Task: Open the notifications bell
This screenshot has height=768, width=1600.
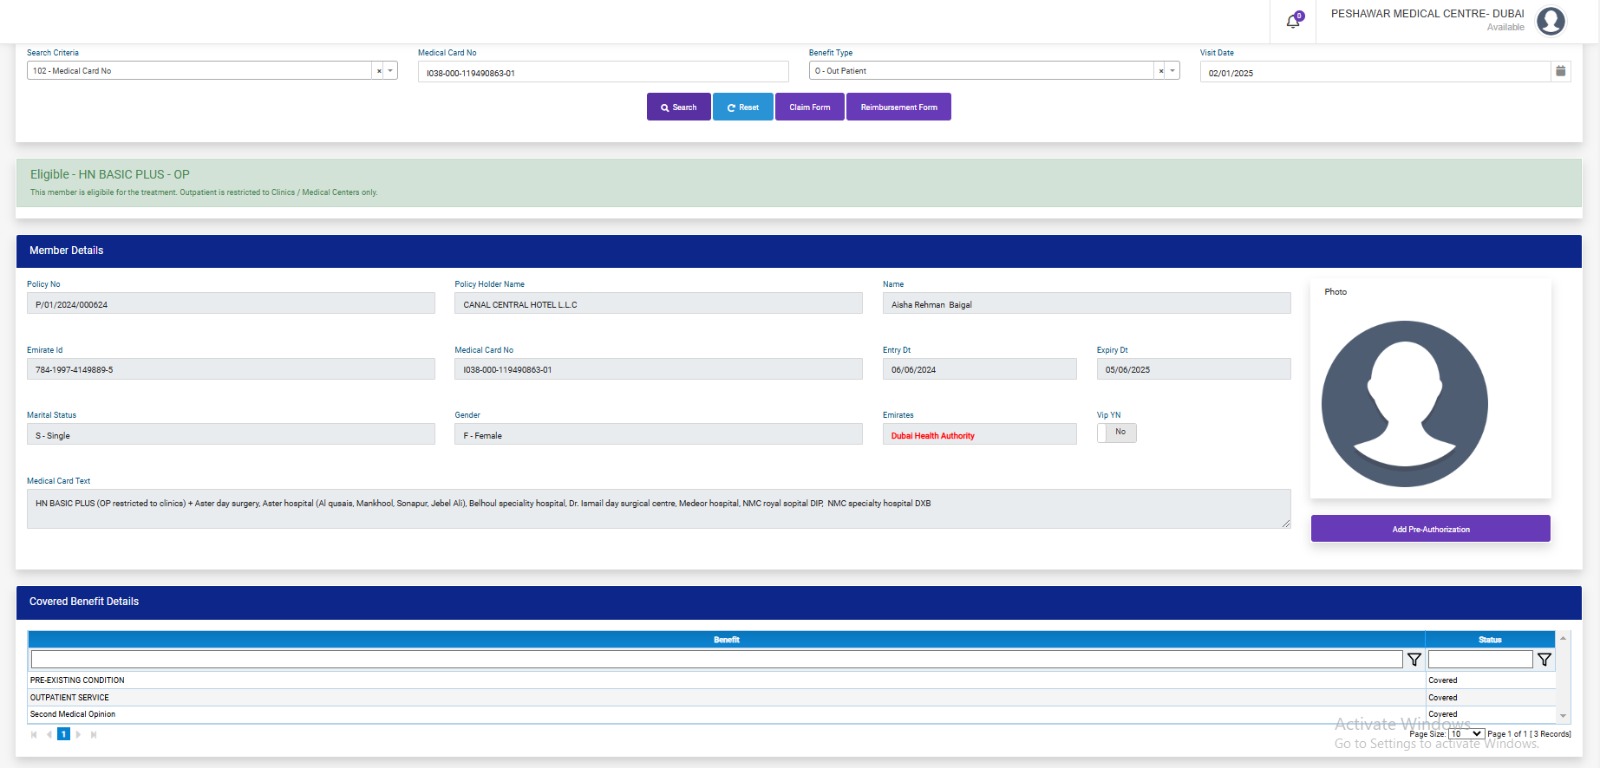Action: (x=1292, y=21)
